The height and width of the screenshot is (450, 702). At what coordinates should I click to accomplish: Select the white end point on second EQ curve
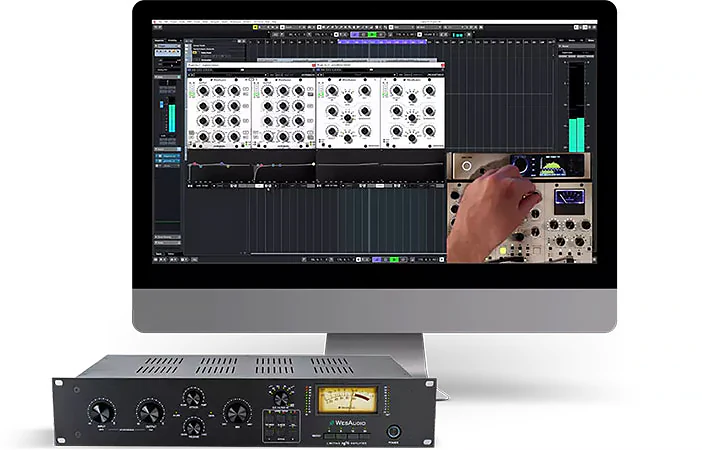(x=313, y=164)
